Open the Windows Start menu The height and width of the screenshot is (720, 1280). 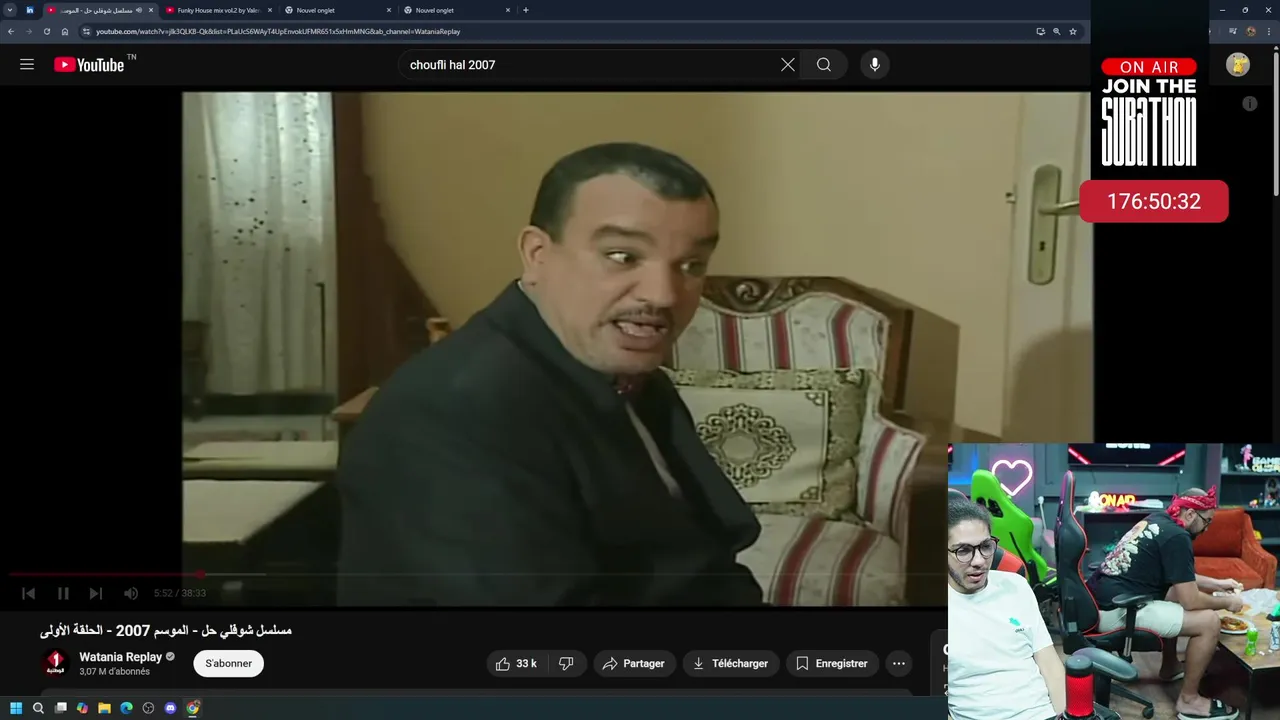click(x=16, y=708)
